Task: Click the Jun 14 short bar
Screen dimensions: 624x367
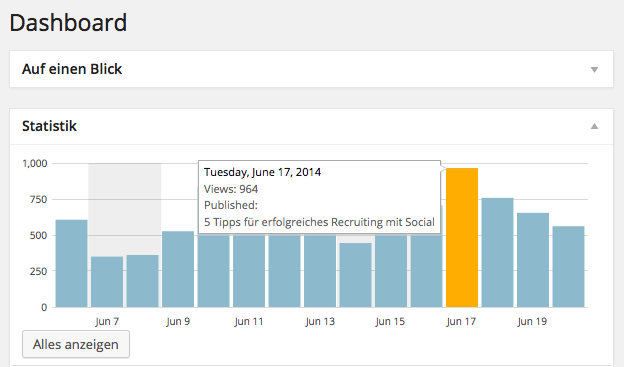Action: (x=355, y=275)
